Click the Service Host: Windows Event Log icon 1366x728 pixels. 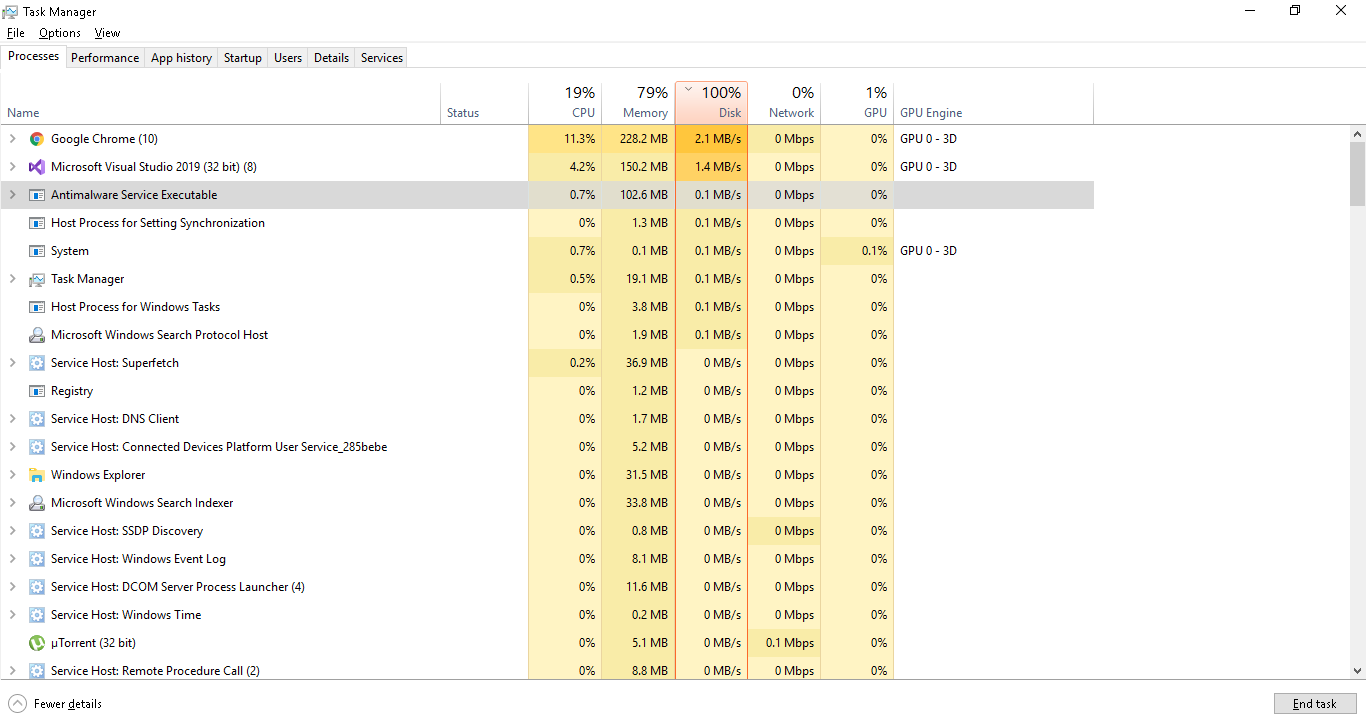pos(37,559)
